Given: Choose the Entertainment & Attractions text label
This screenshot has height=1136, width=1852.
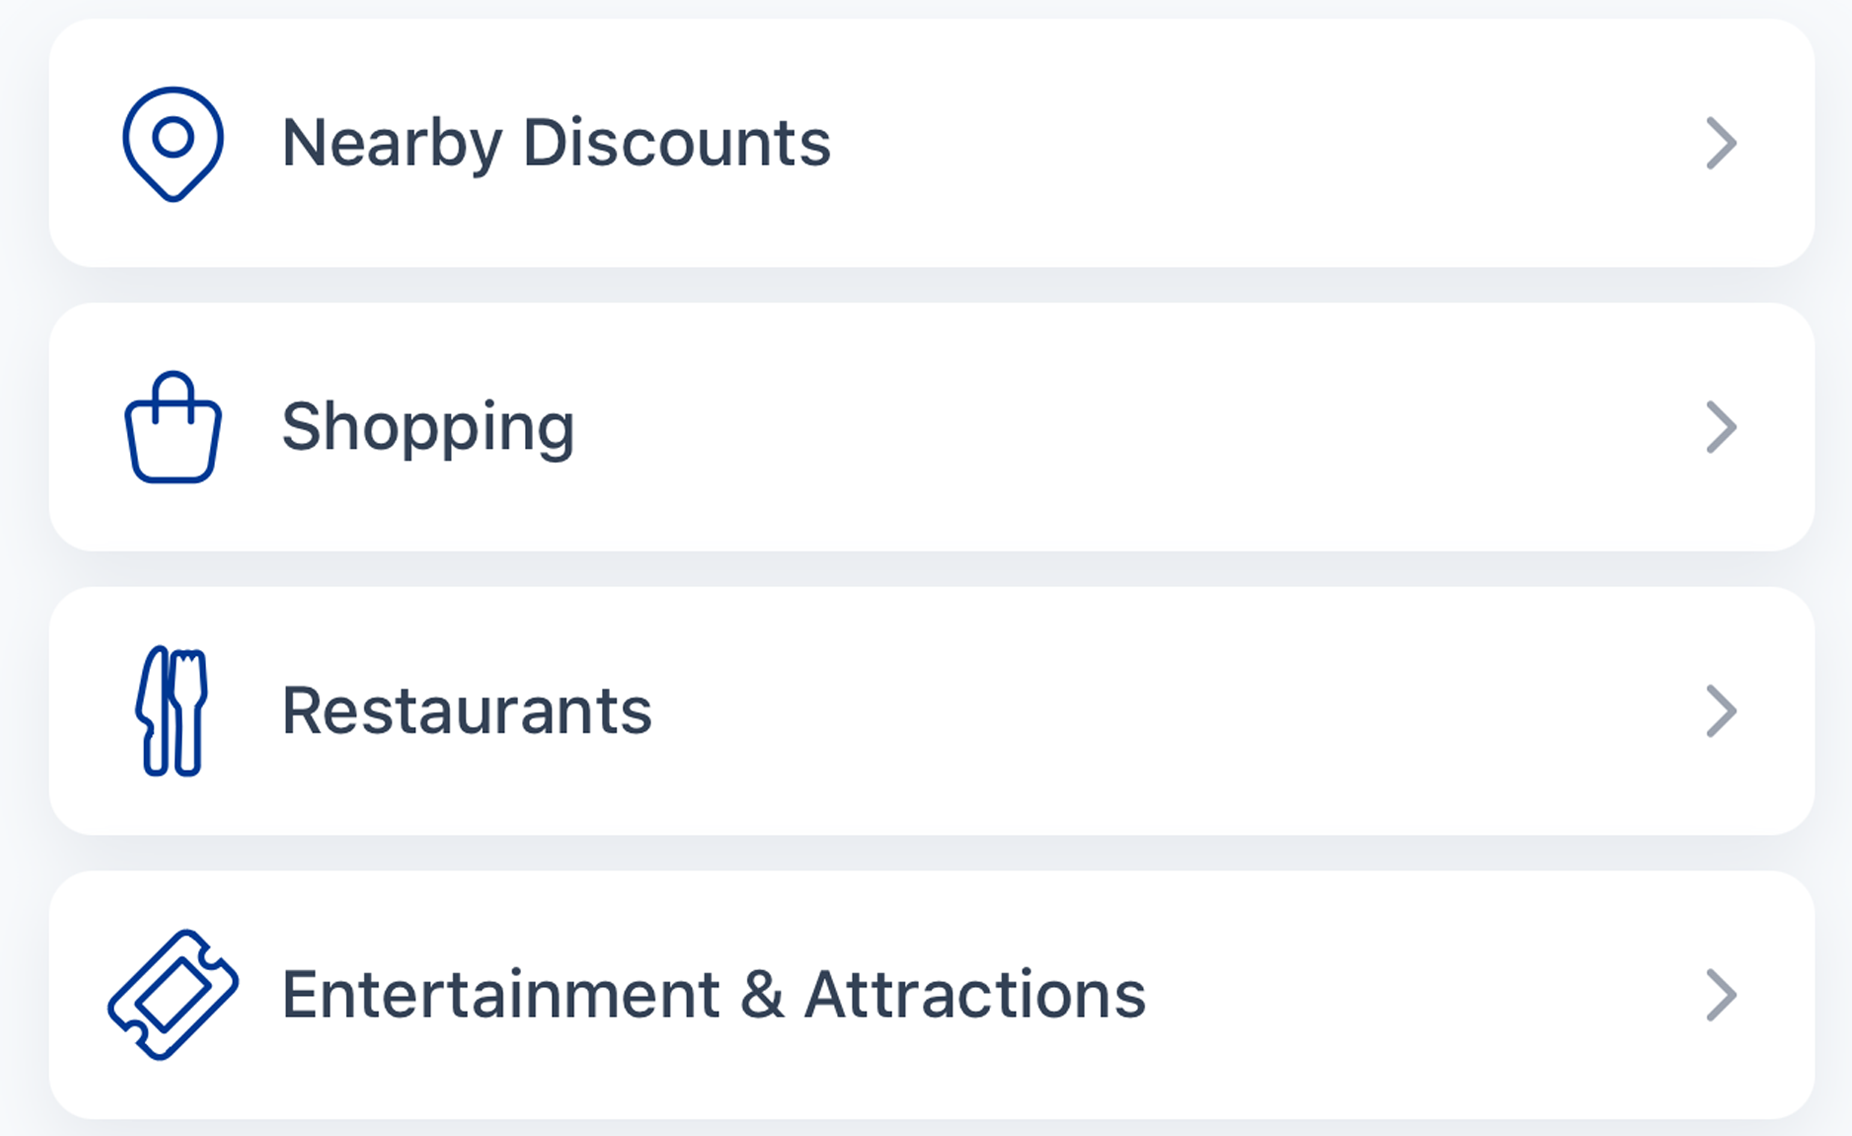Looking at the screenshot, I should (x=713, y=995).
